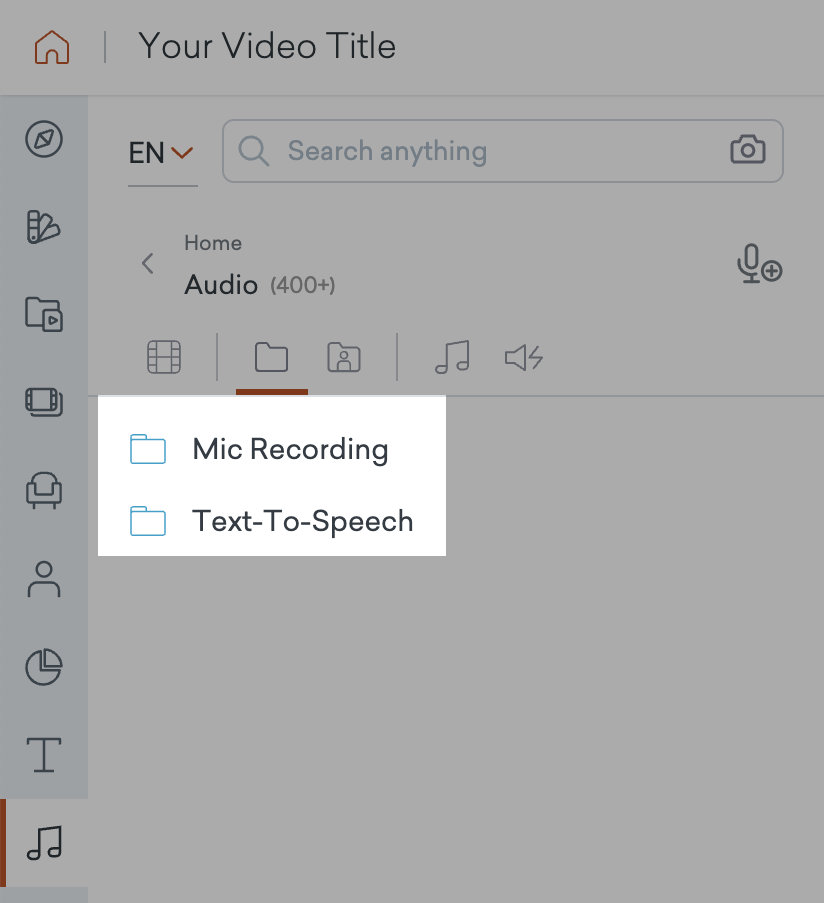Select the Text tool in sidebar
The image size is (824, 903).
click(44, 754)
